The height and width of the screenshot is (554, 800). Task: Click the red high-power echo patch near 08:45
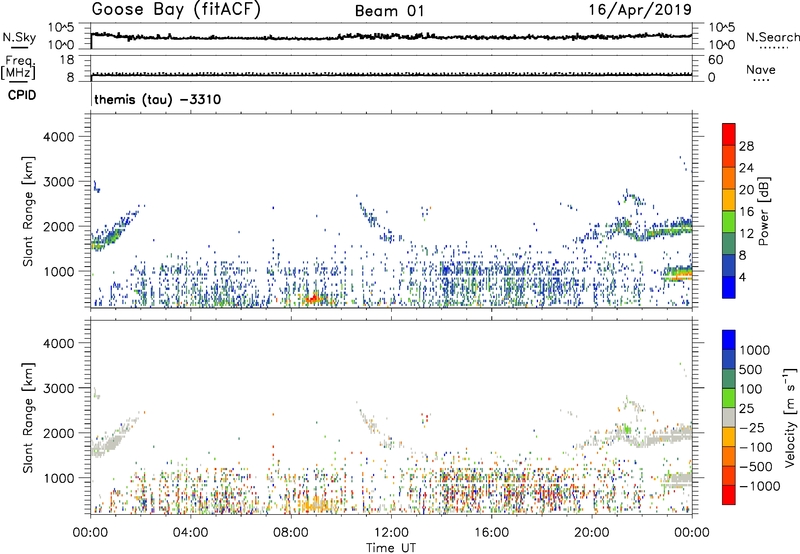(x=313, y=298)
